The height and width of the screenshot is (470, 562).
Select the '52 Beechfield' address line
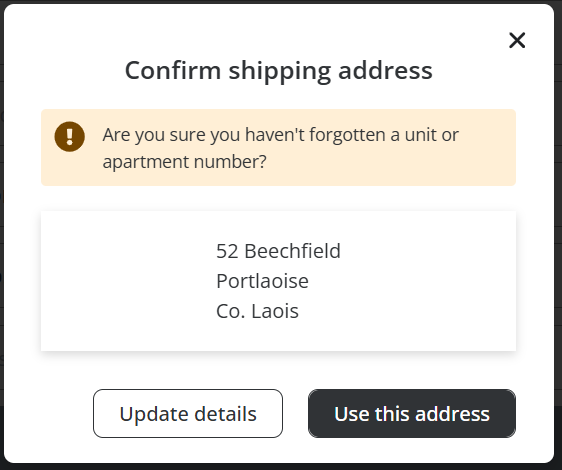pos(278,251)
